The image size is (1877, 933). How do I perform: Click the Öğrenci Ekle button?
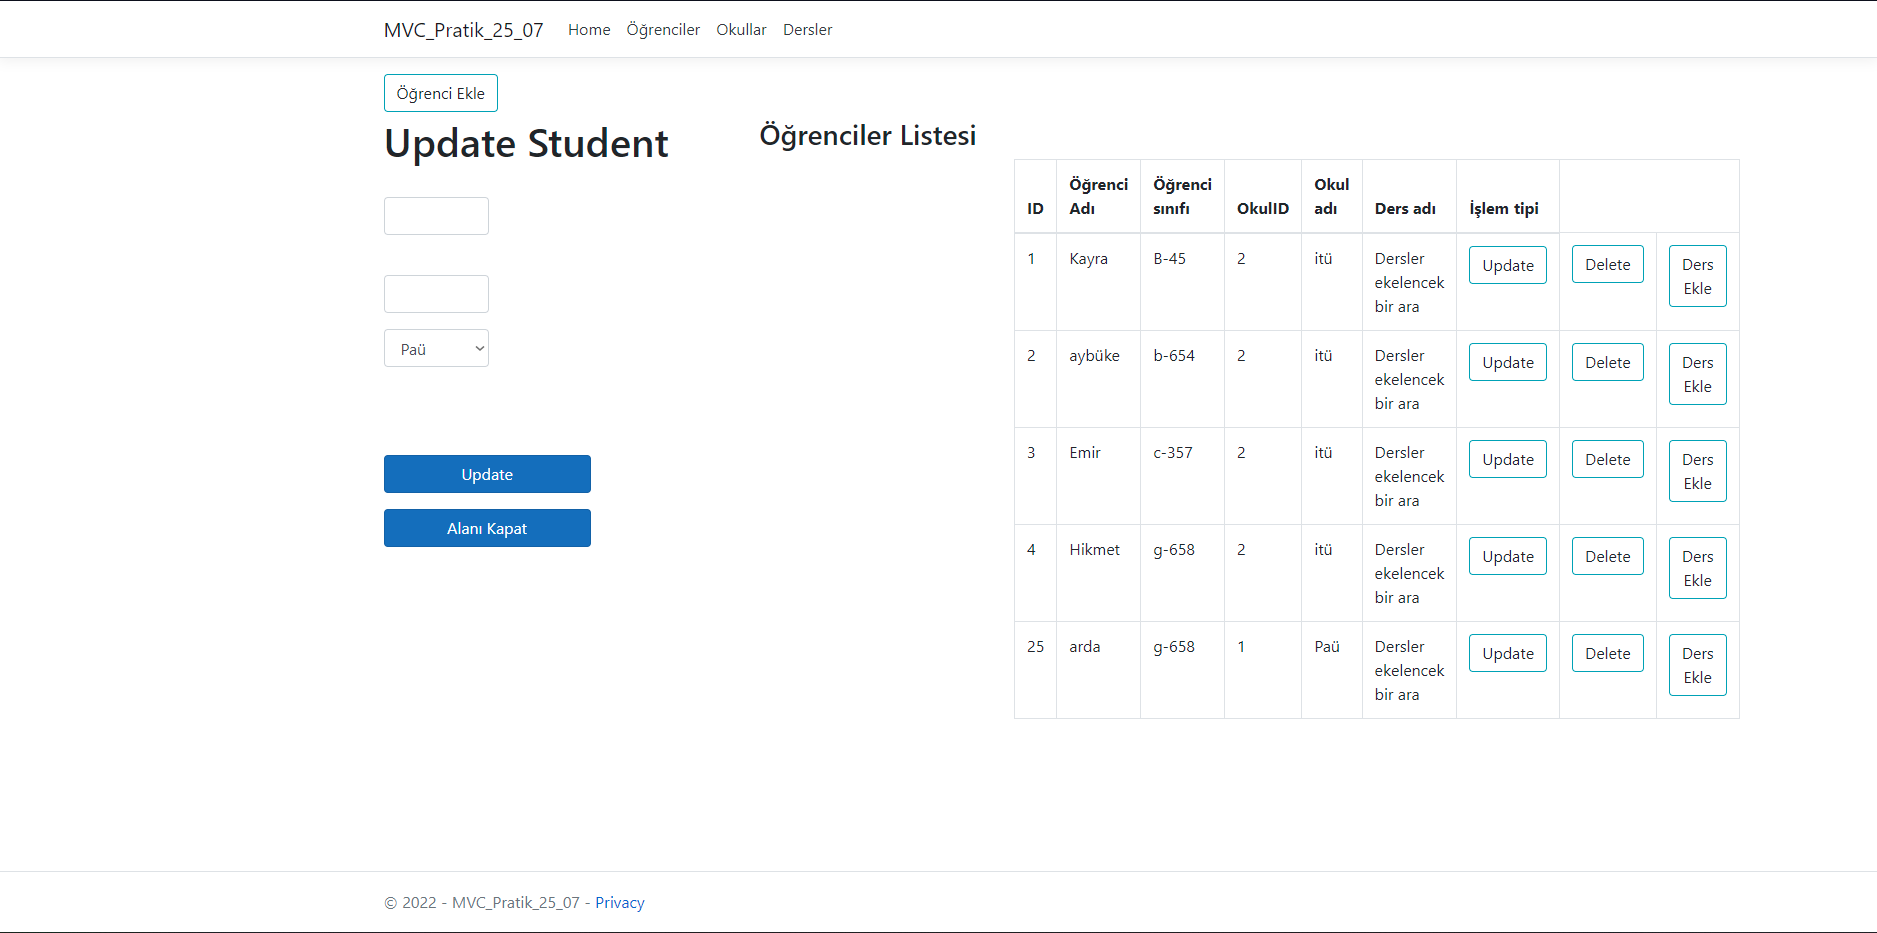point(440,92)
